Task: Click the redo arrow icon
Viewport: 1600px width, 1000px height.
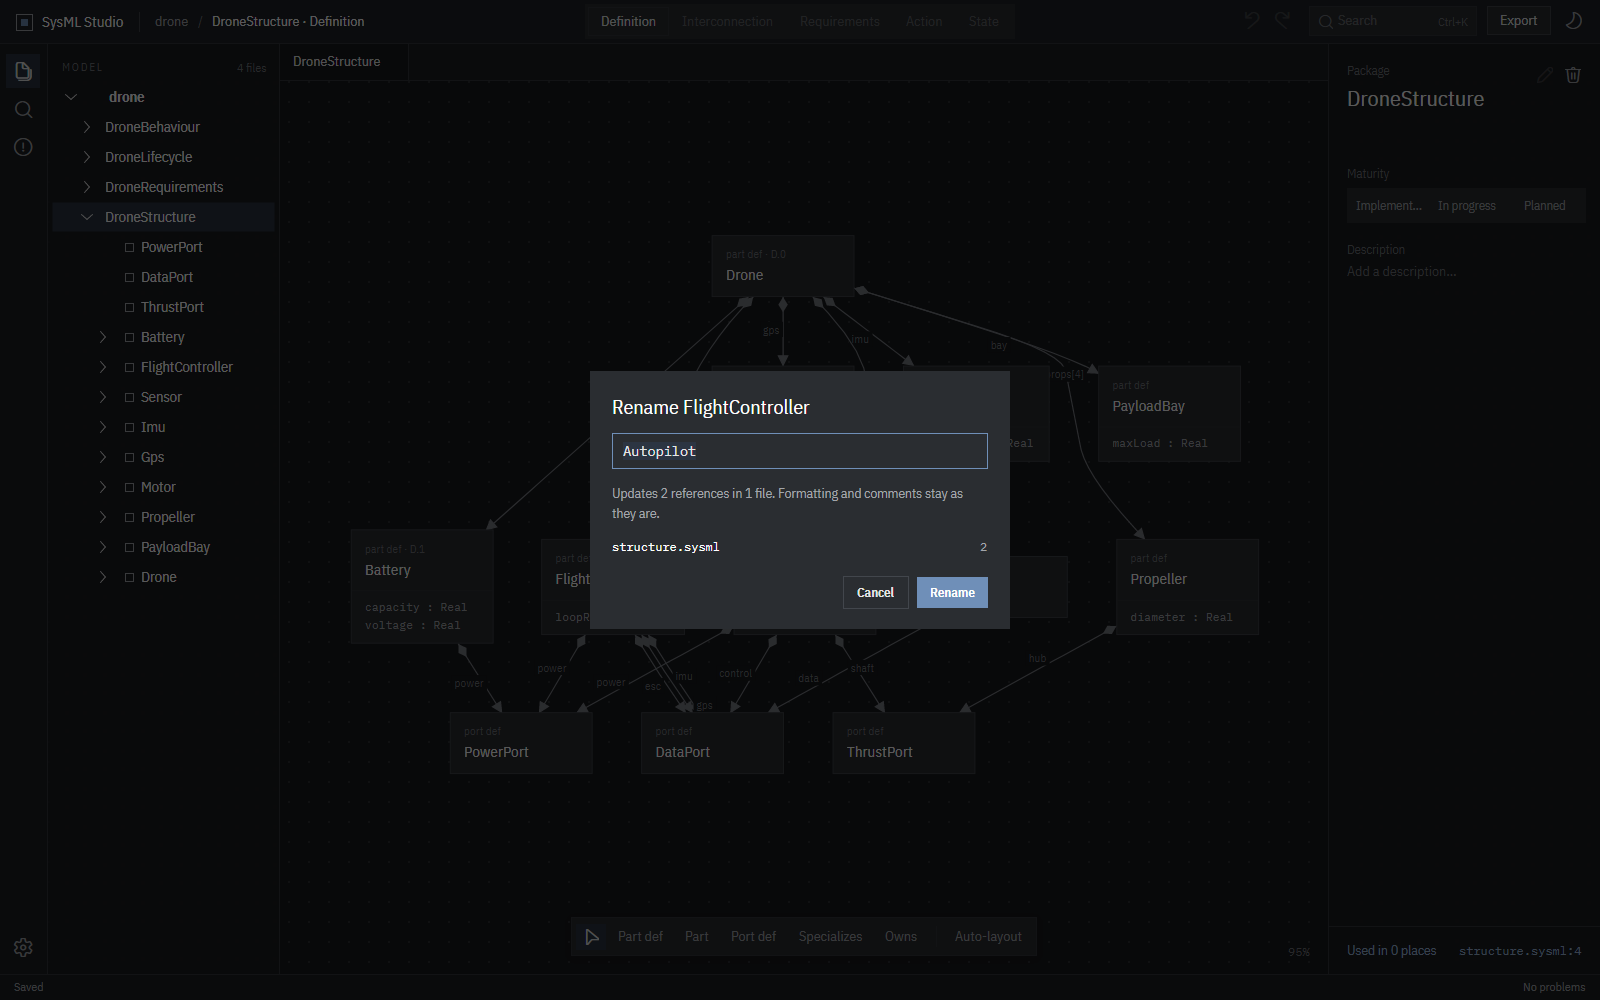Action: tap(1283, 21)
